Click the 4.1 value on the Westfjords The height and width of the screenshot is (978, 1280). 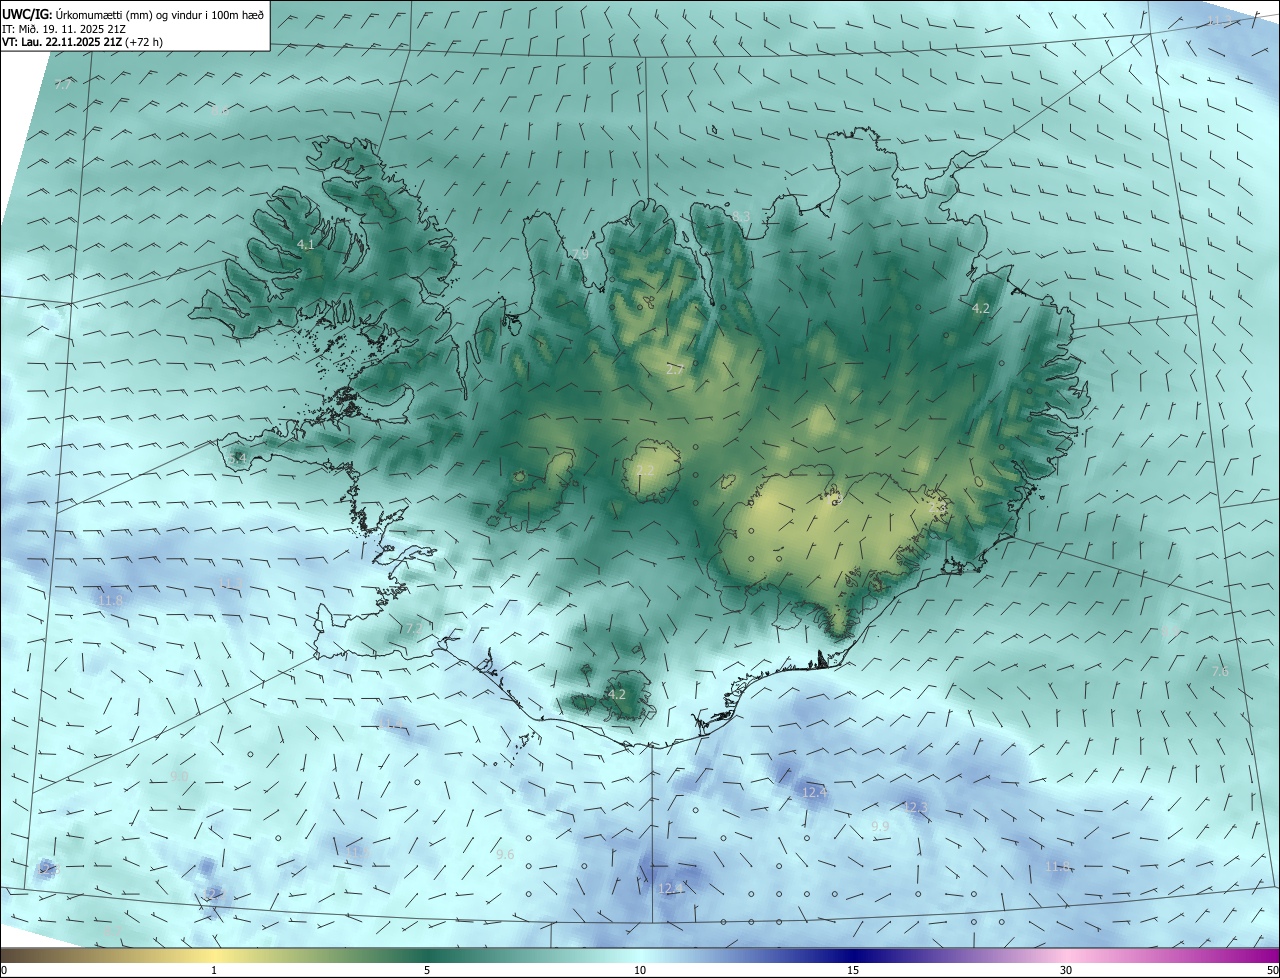pyautogui.click(x=306, y=244)
